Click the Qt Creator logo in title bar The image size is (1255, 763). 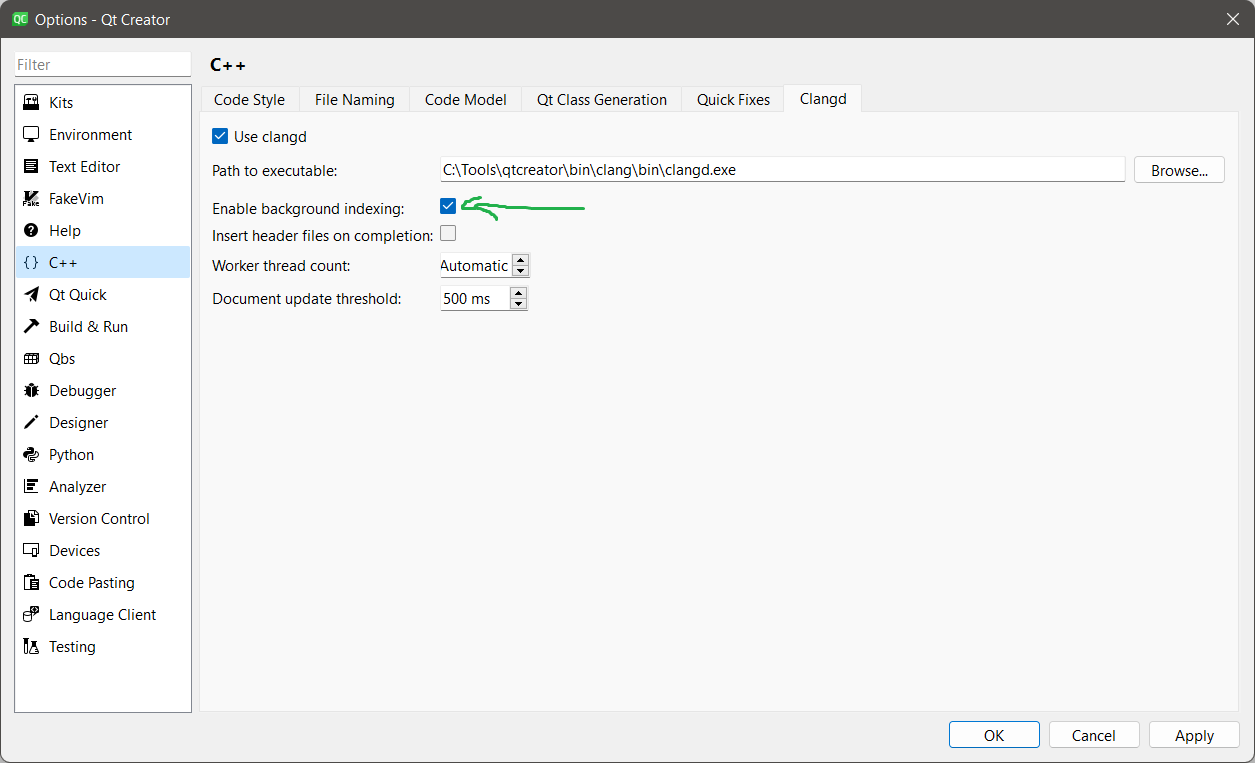19,19
